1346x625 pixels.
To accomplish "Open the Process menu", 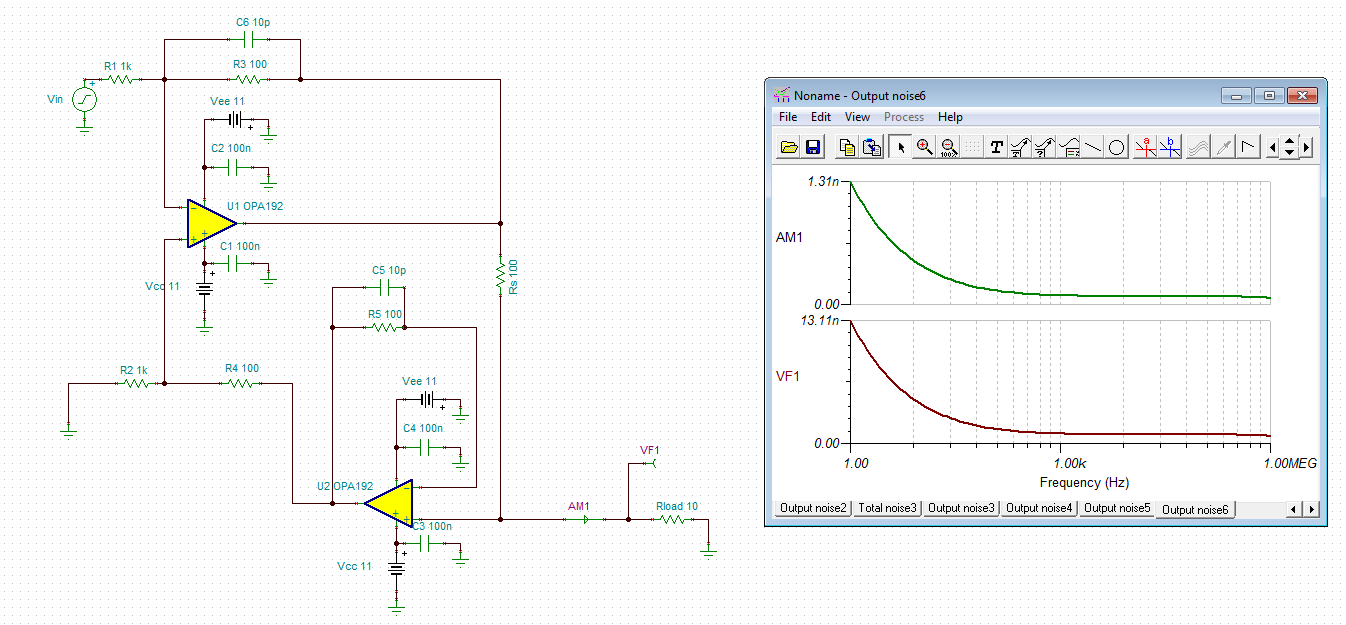I will tap(904, 117).
